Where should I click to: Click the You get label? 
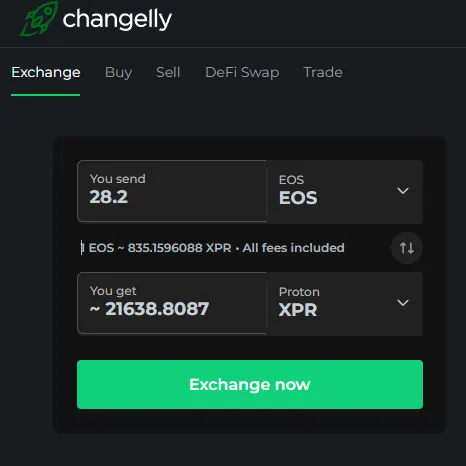[x=113, y=291]
